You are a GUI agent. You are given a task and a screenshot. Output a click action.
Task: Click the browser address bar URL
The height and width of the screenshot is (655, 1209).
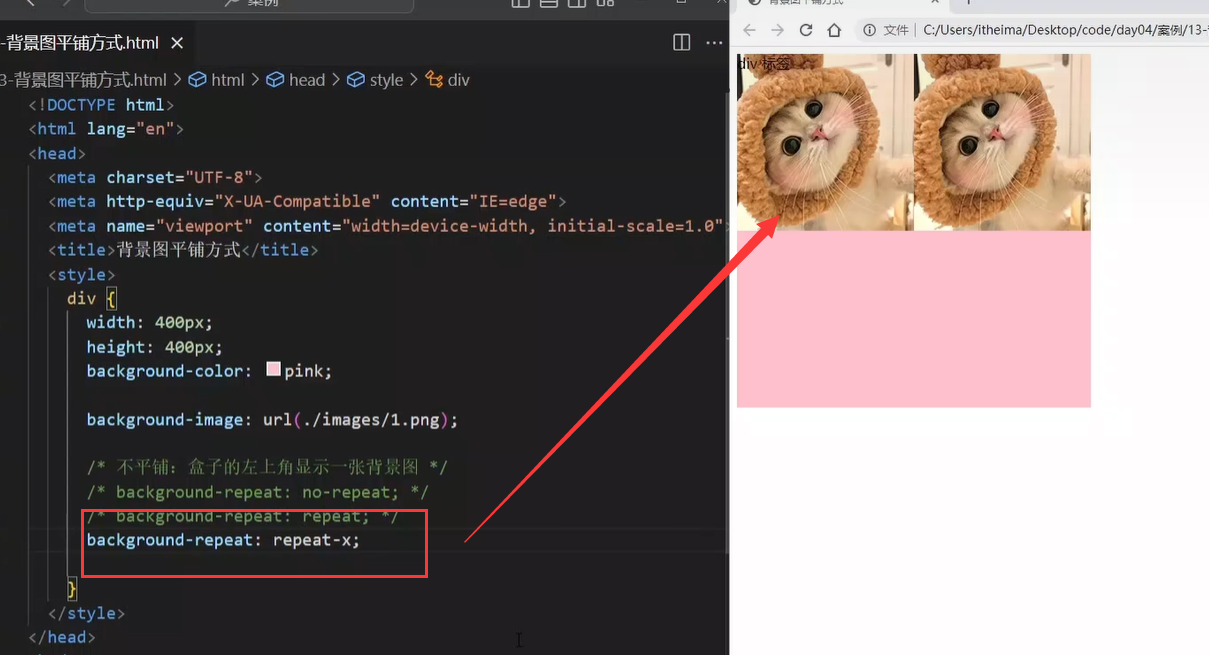pyautogui.click(x=1060, y=30)
